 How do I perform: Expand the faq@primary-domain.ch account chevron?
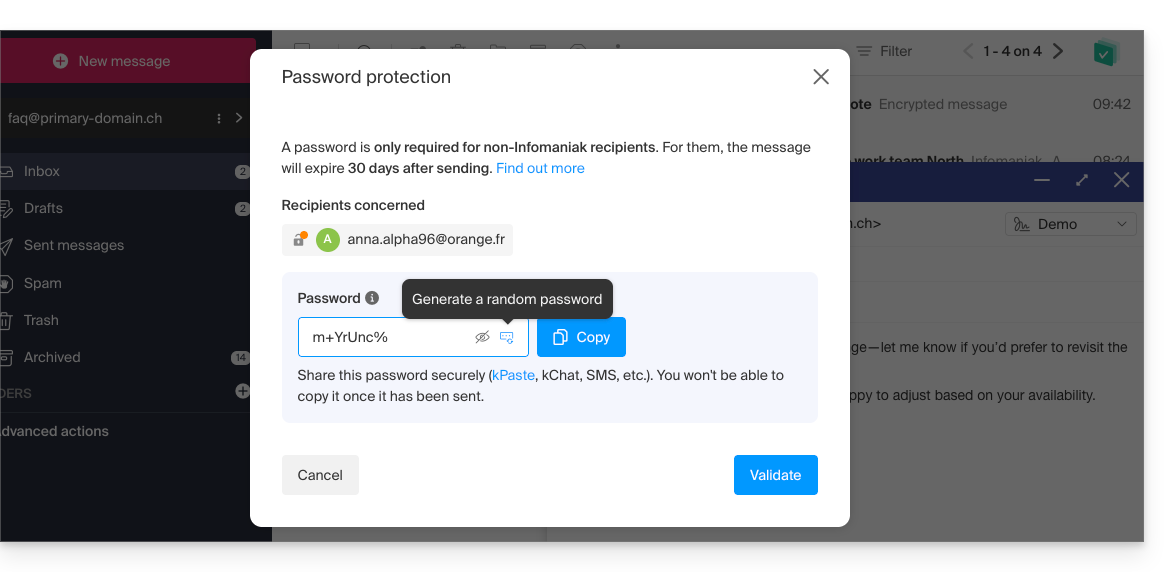pos(239,118)
